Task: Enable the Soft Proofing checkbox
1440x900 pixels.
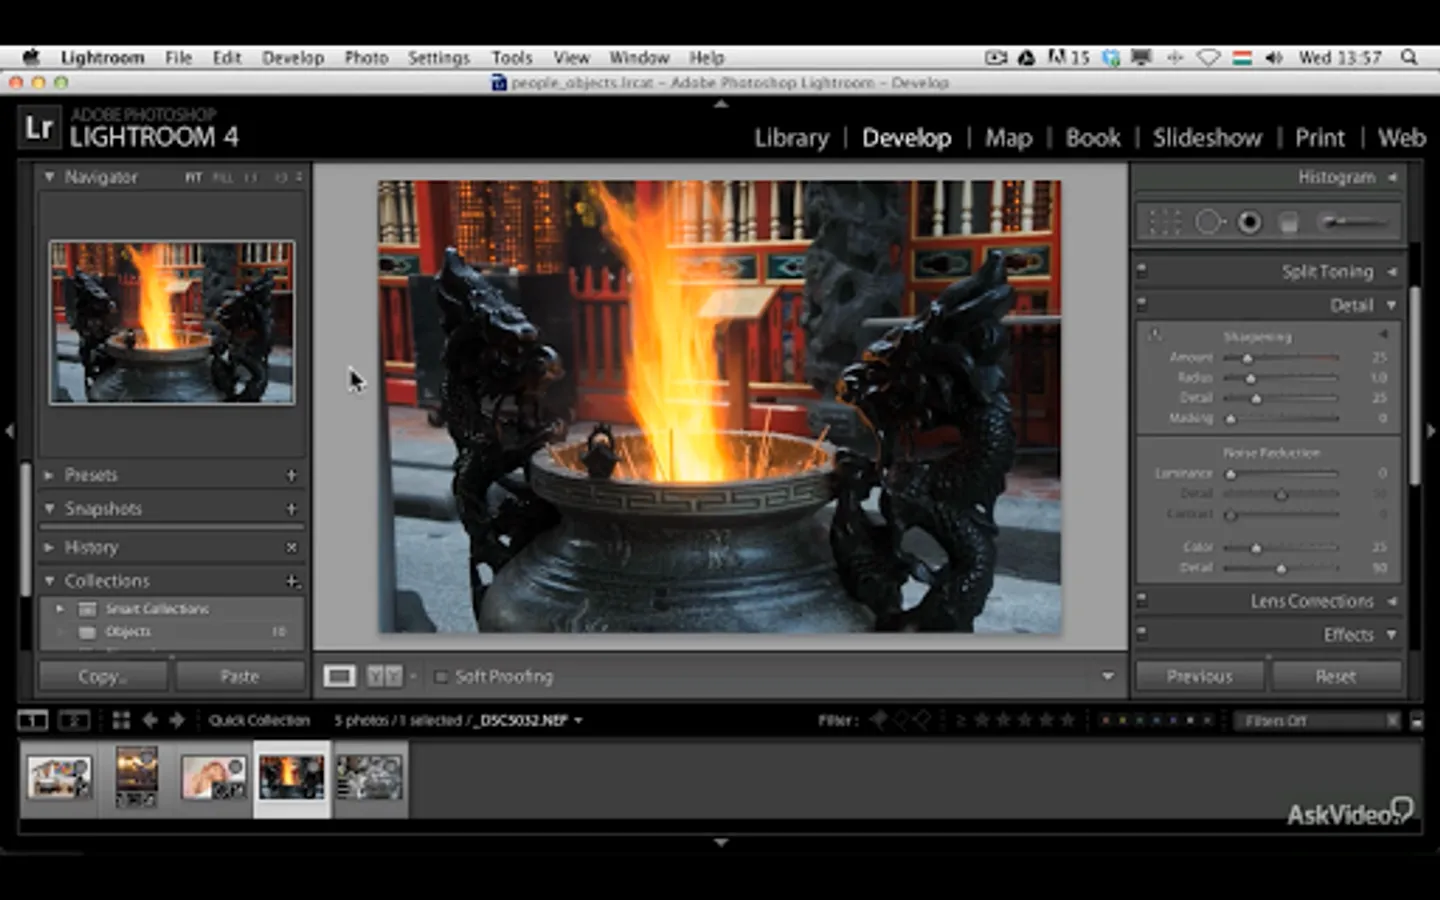Action: click(x=441, y=677)
